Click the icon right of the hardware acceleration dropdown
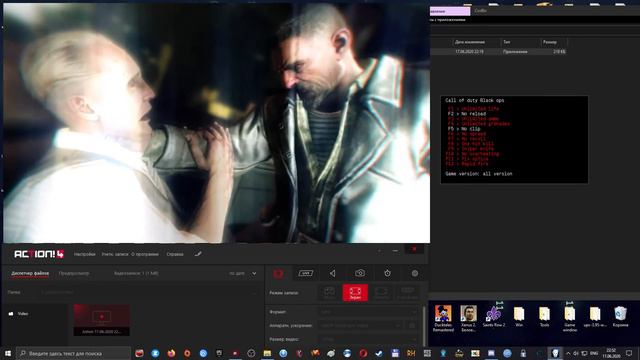Screen dimensions: 640x360 pyautogui.click(x=412, y=325)
